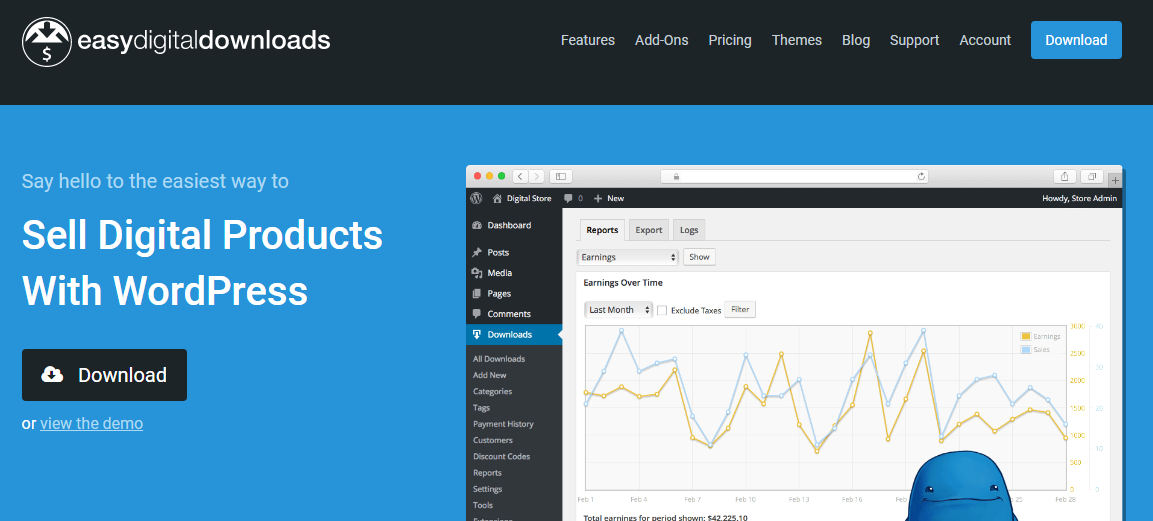The image size is (1153, 521).
Task: Click Add New under Downloads
Action: [490, 376]
